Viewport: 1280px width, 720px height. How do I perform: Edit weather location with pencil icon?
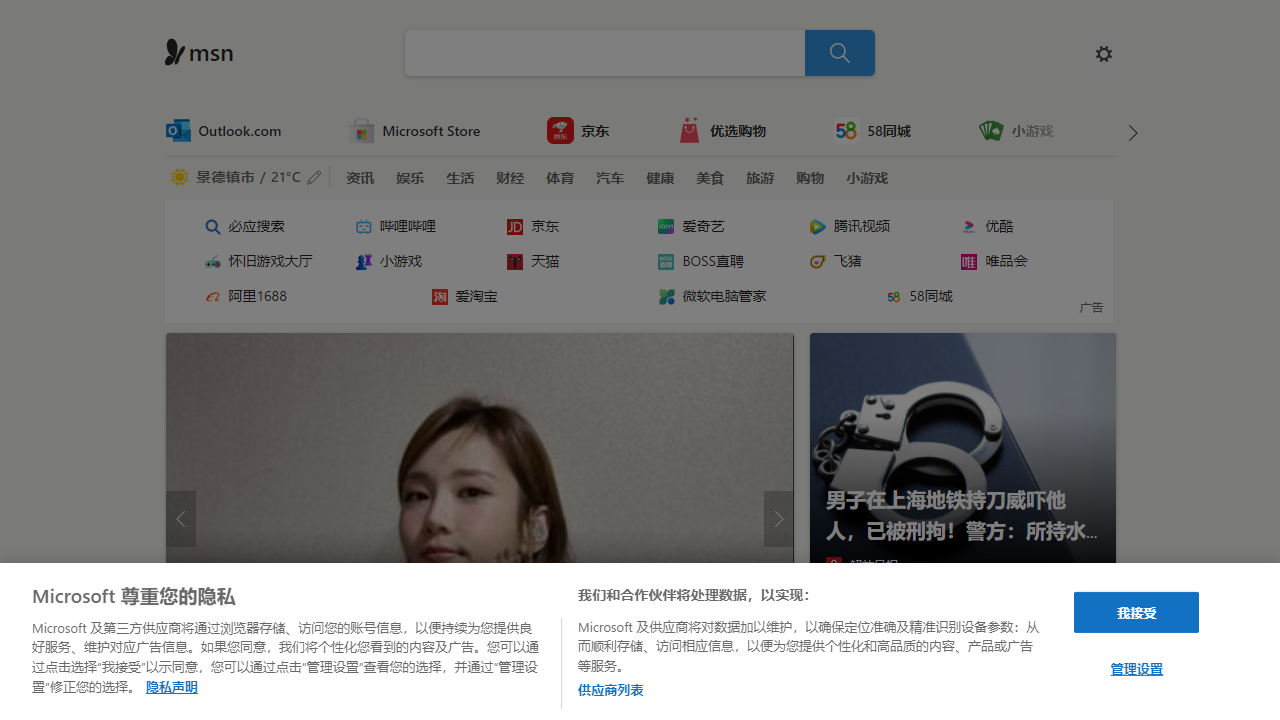pos(314,176)
